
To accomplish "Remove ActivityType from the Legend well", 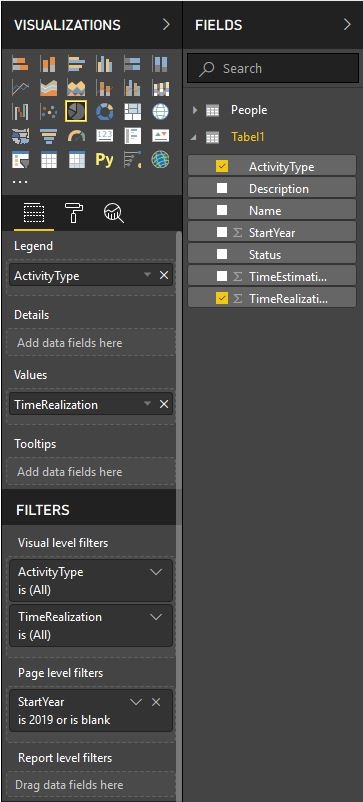I will click(164, 275).
